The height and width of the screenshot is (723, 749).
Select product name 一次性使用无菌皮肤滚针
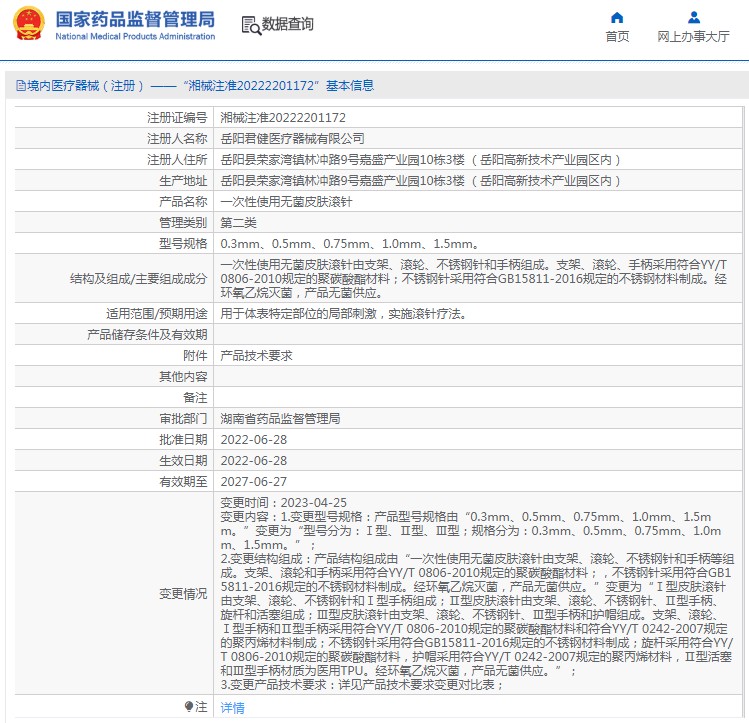click(286, 202)
